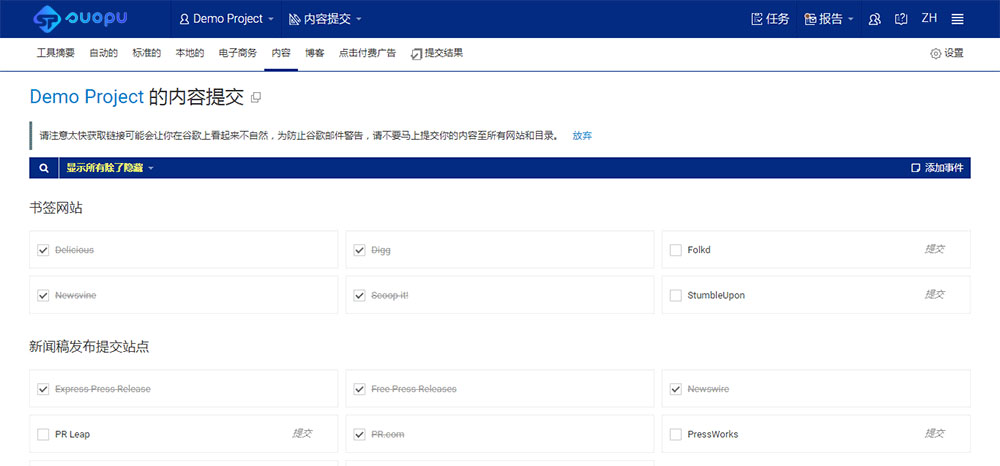
Task: Click the search magnifier icon
Action: click(x=44, y=168)
